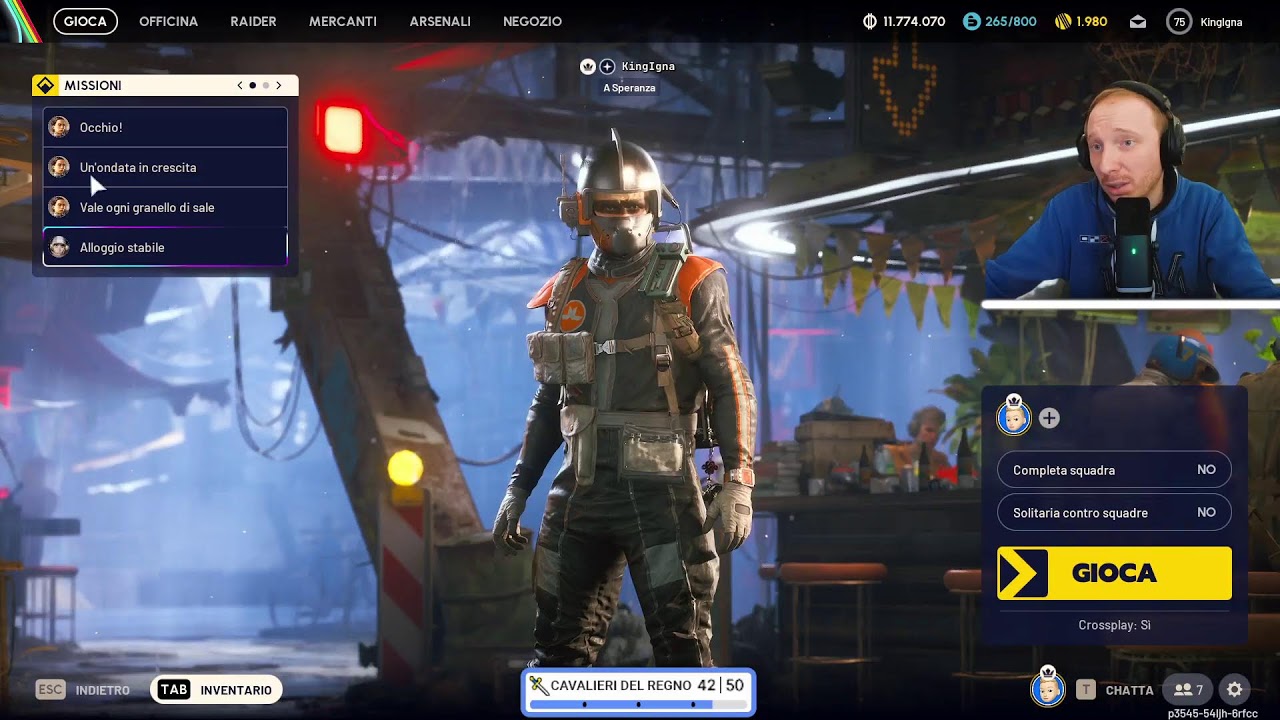Click the crown icon above the character

588,66
